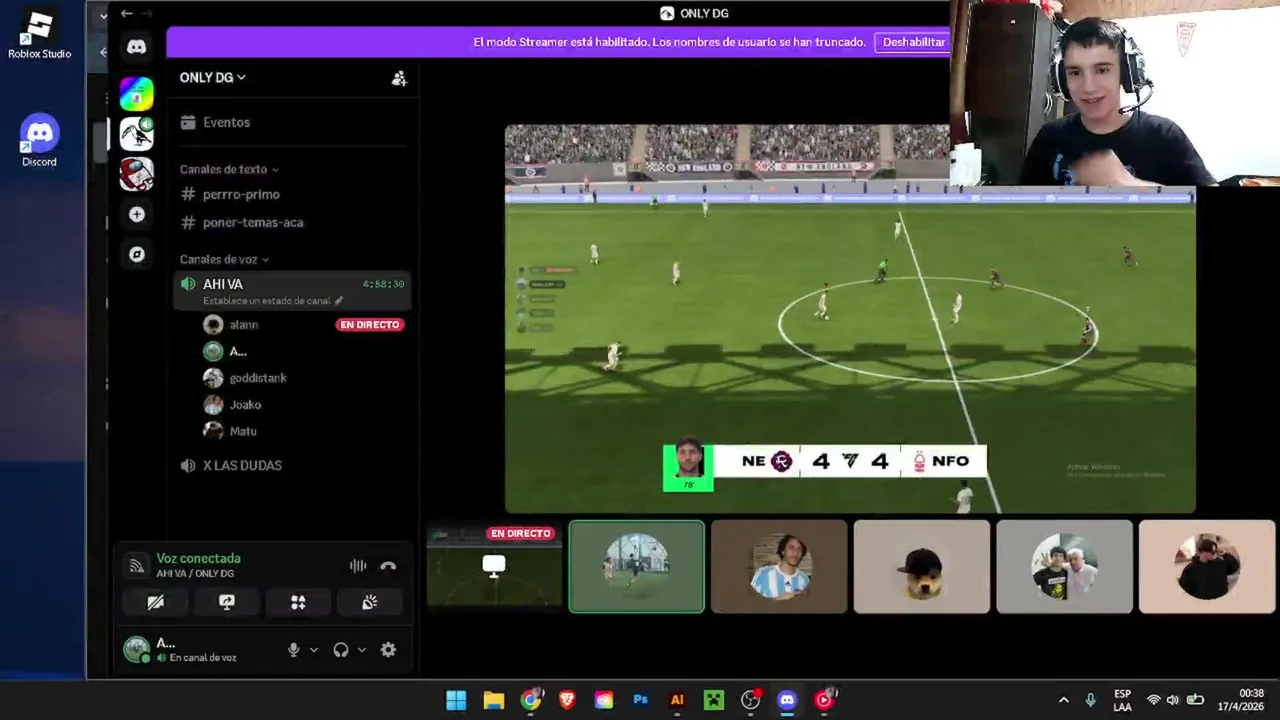Deafen audio with the headphones icon

341,650
